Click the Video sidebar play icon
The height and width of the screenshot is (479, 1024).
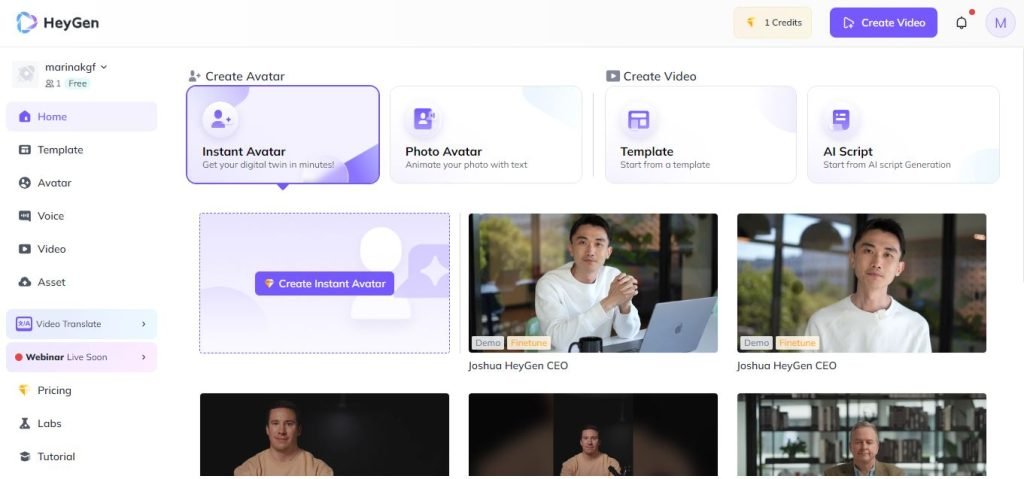click(x=25, y=249)
